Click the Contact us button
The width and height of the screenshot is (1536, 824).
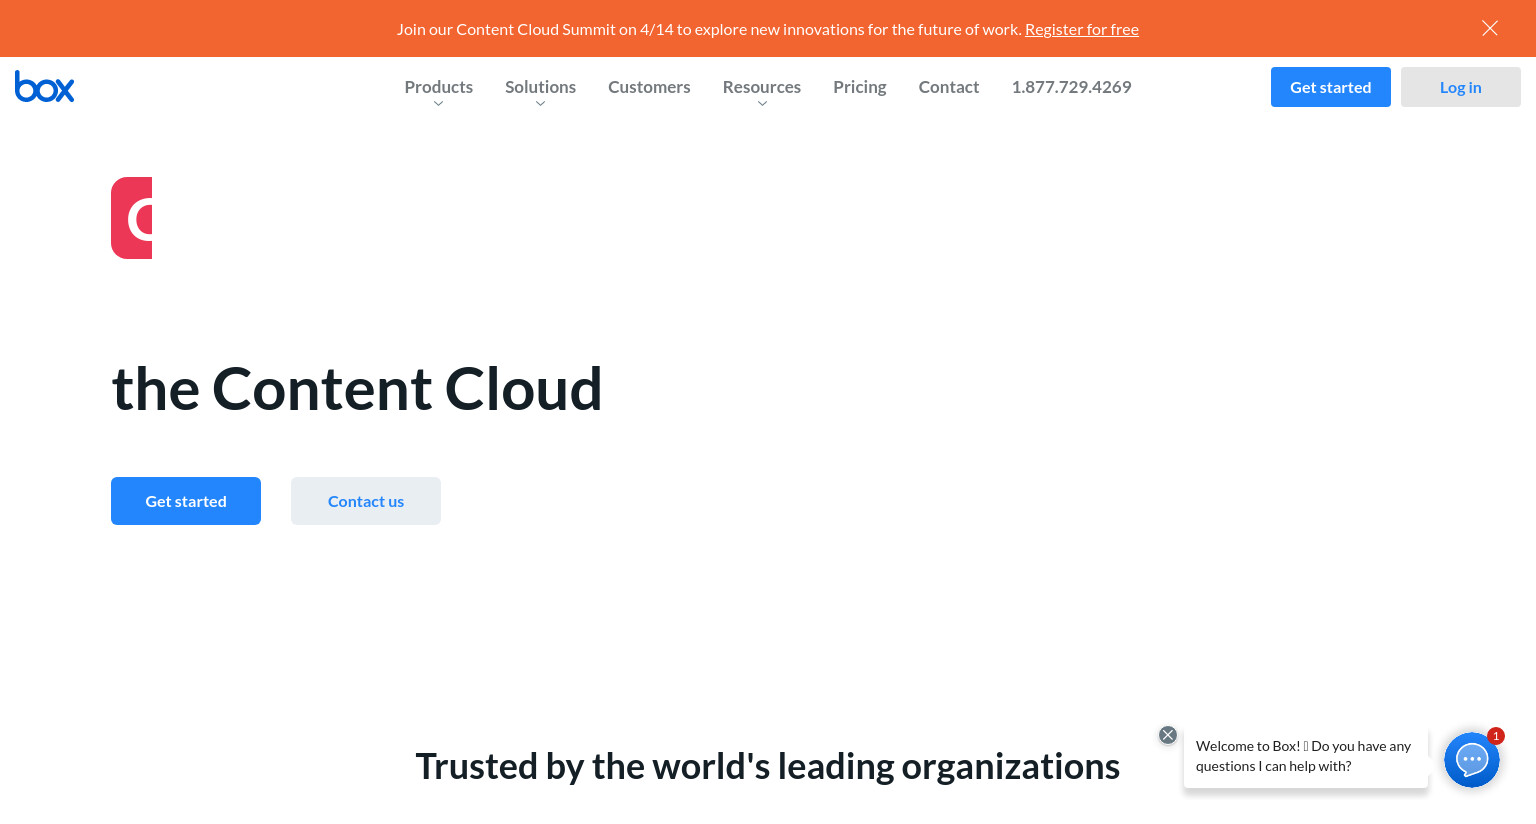pos(366,501)
